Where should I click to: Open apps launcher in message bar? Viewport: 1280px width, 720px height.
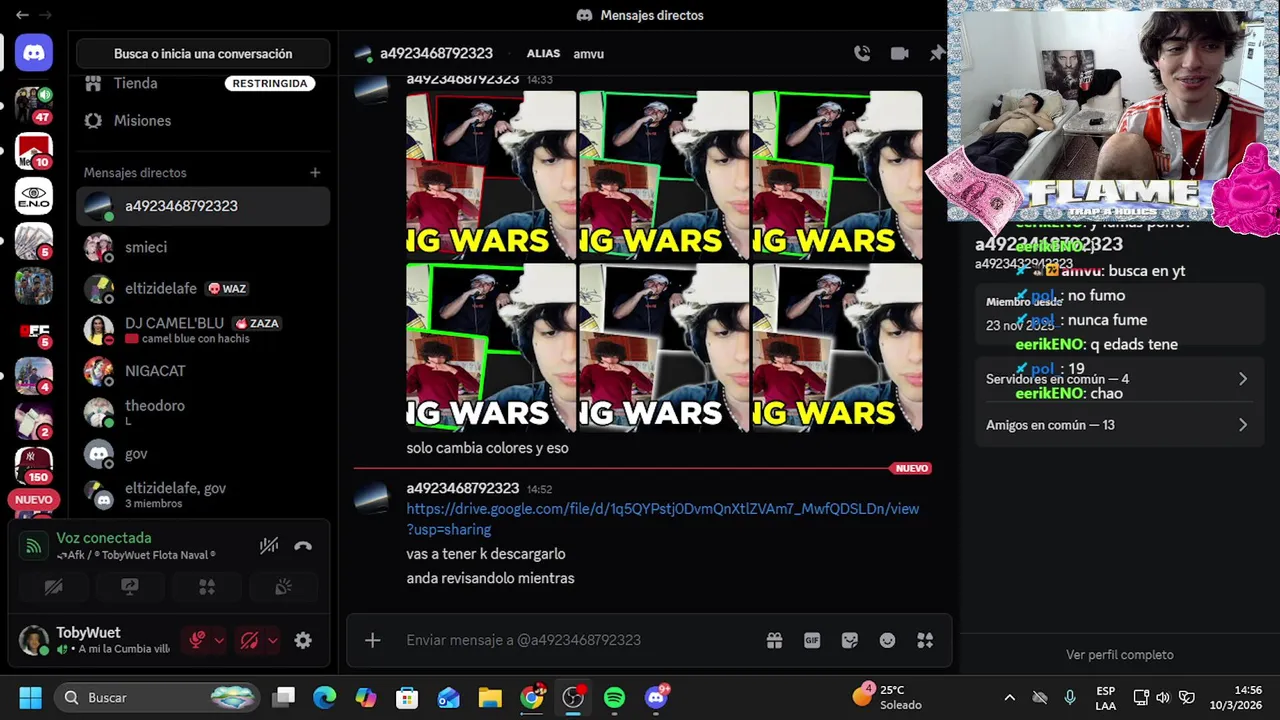[925, 640]
